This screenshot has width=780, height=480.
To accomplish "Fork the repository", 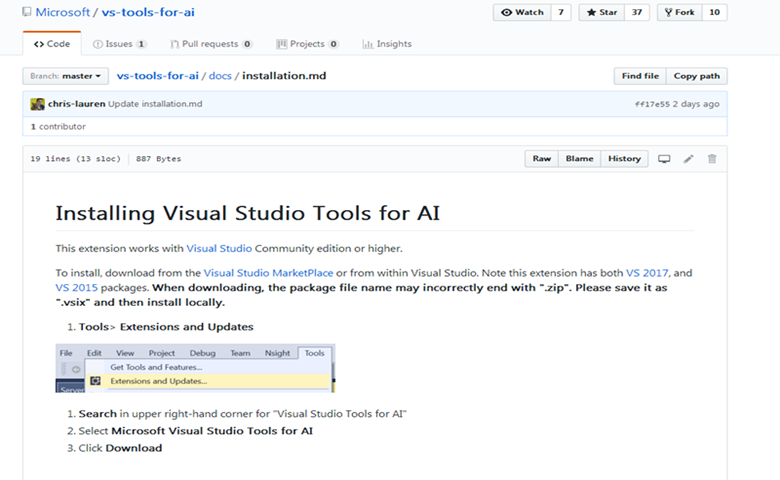I will [680, 12].
